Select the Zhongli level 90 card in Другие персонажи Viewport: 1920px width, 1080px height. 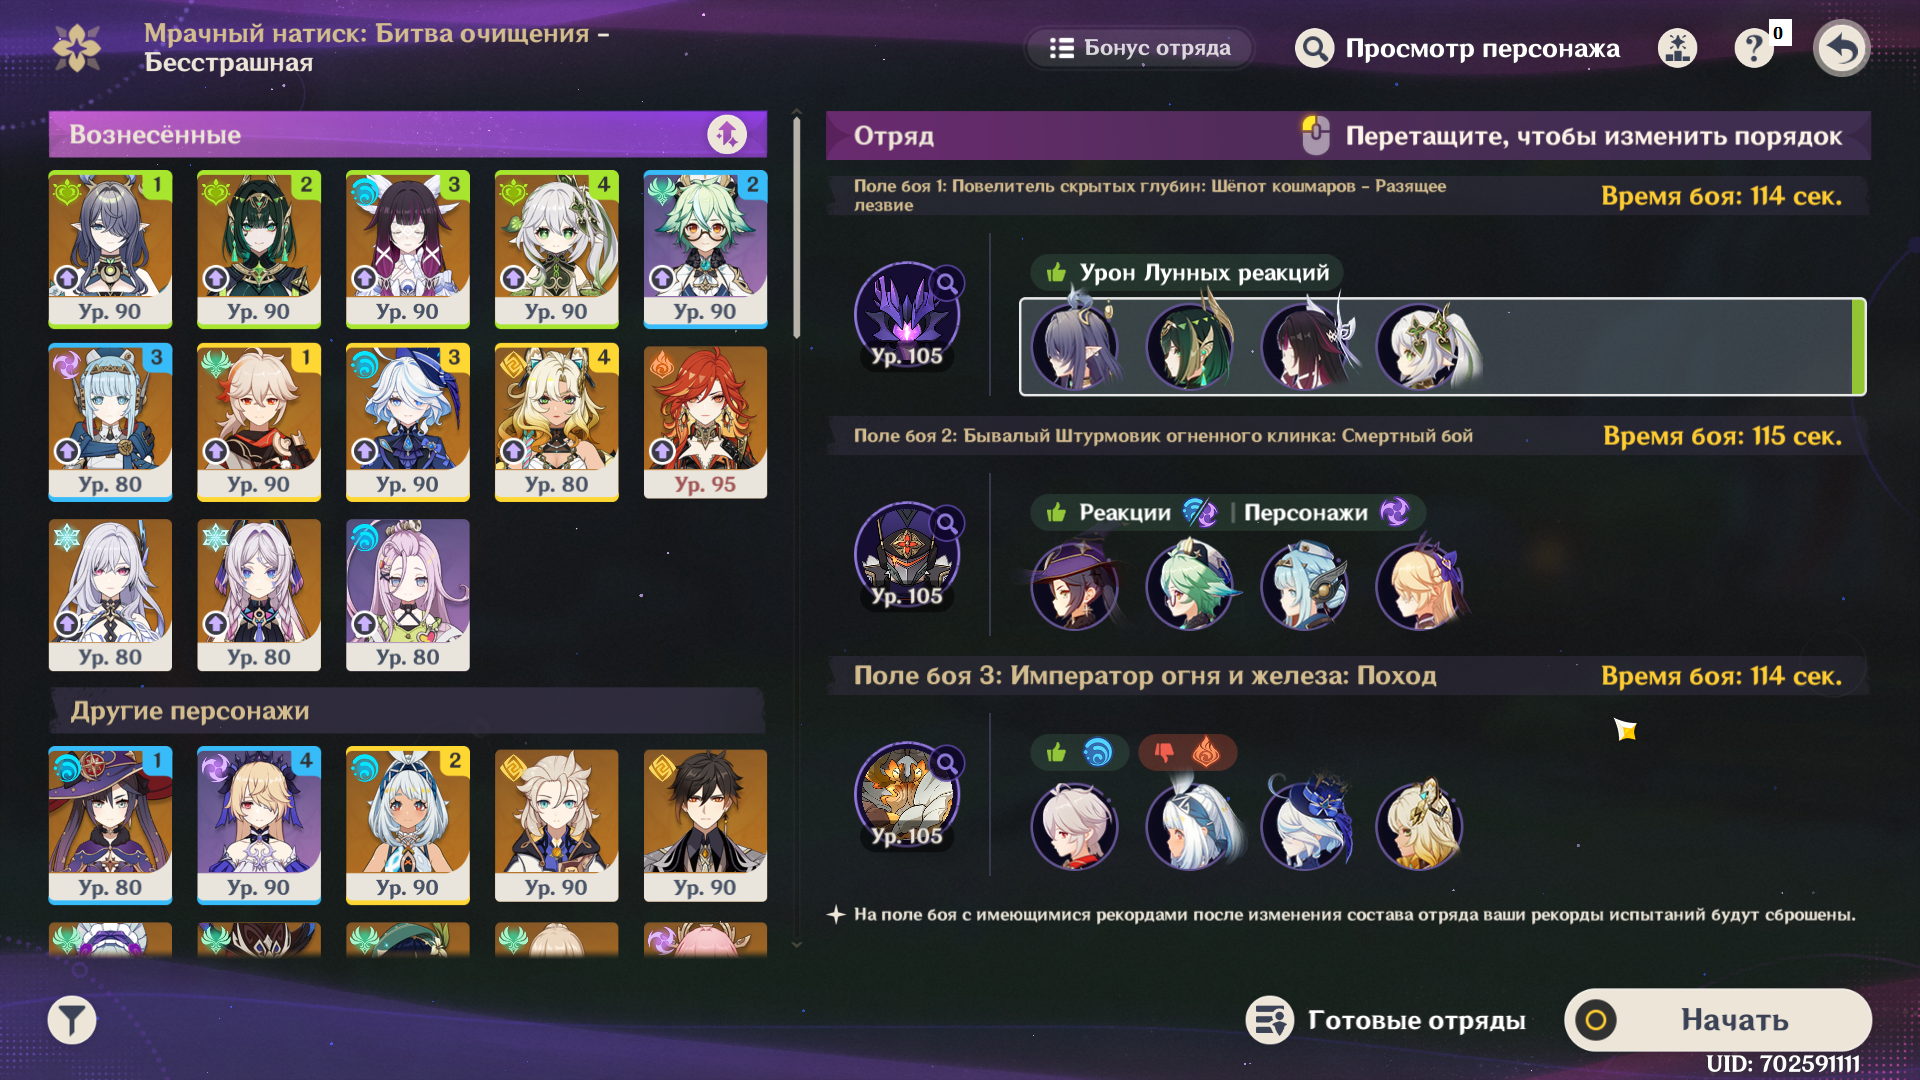click(705, 826)
